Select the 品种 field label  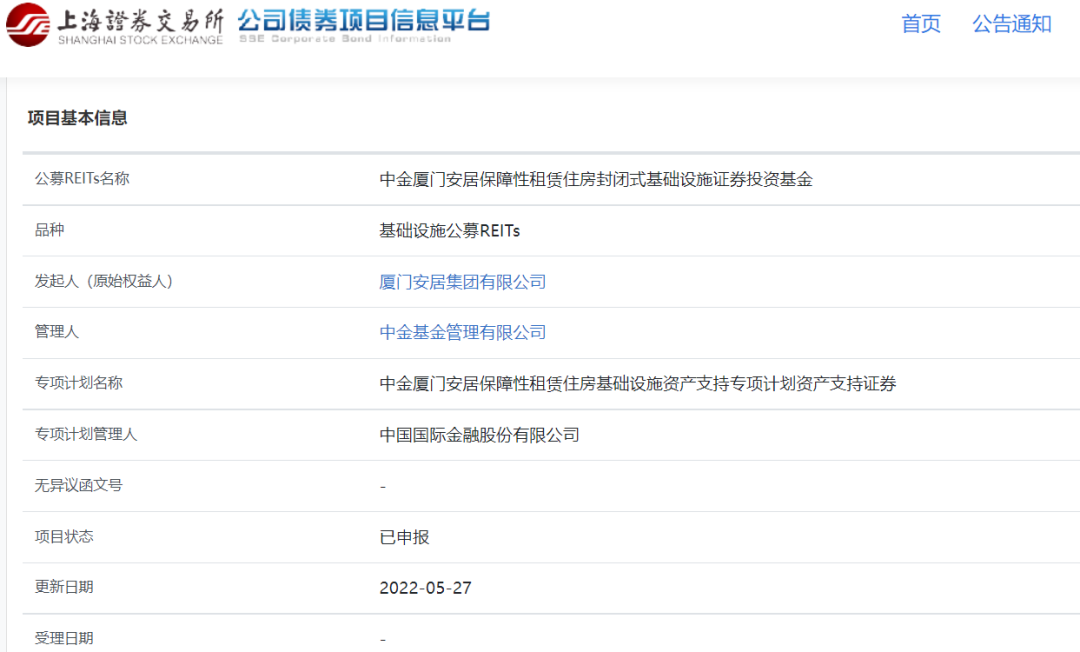(x=42, y=230)
